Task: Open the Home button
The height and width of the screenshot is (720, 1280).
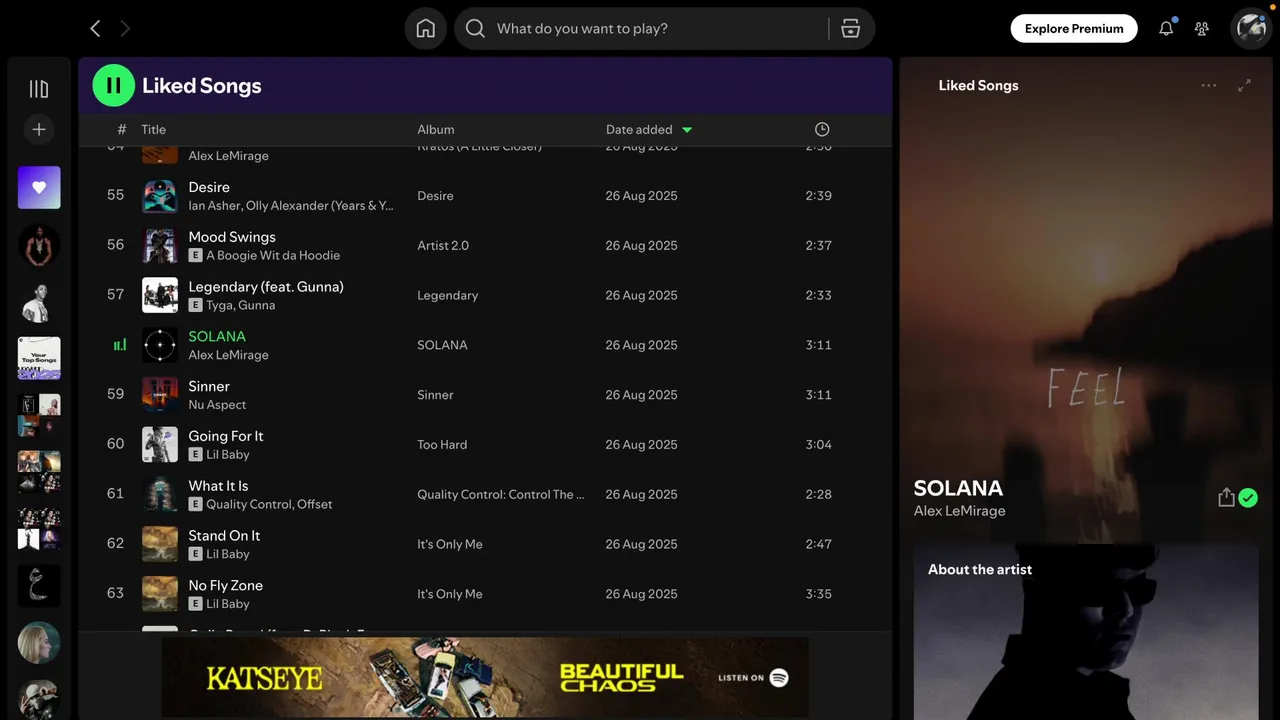Action: pos(426,29)
